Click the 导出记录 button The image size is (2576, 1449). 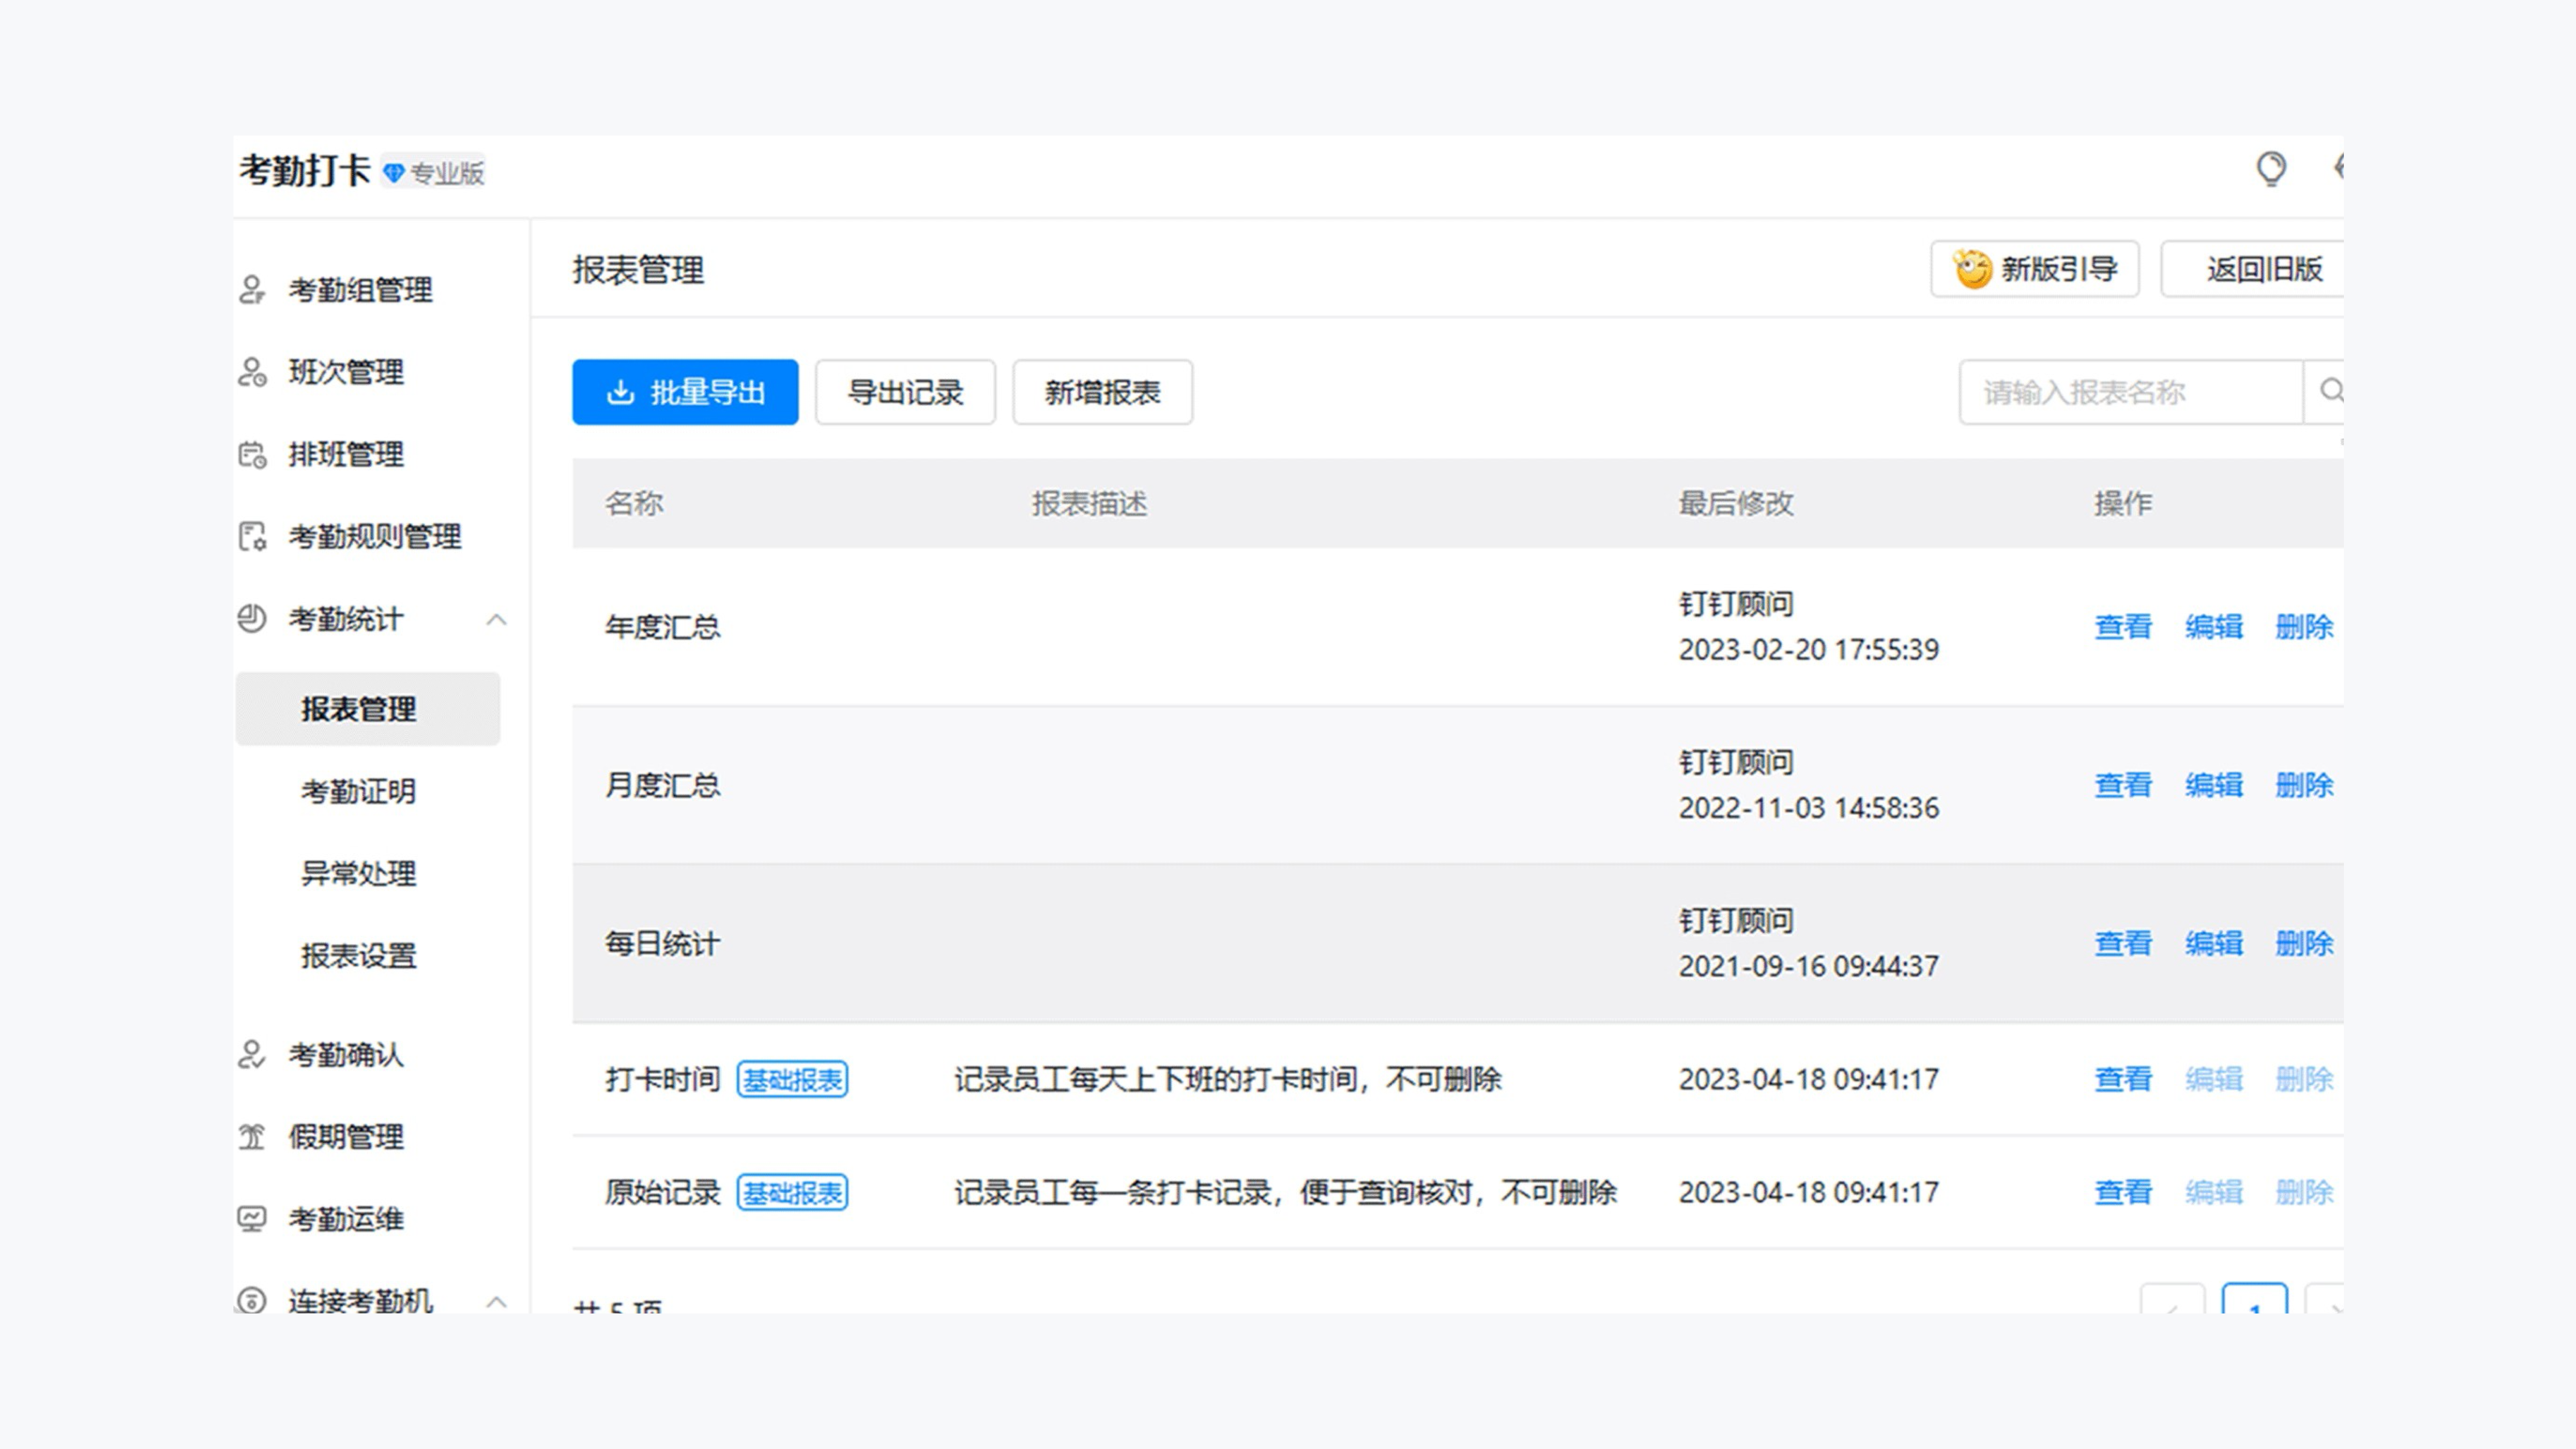pos(905,392)
